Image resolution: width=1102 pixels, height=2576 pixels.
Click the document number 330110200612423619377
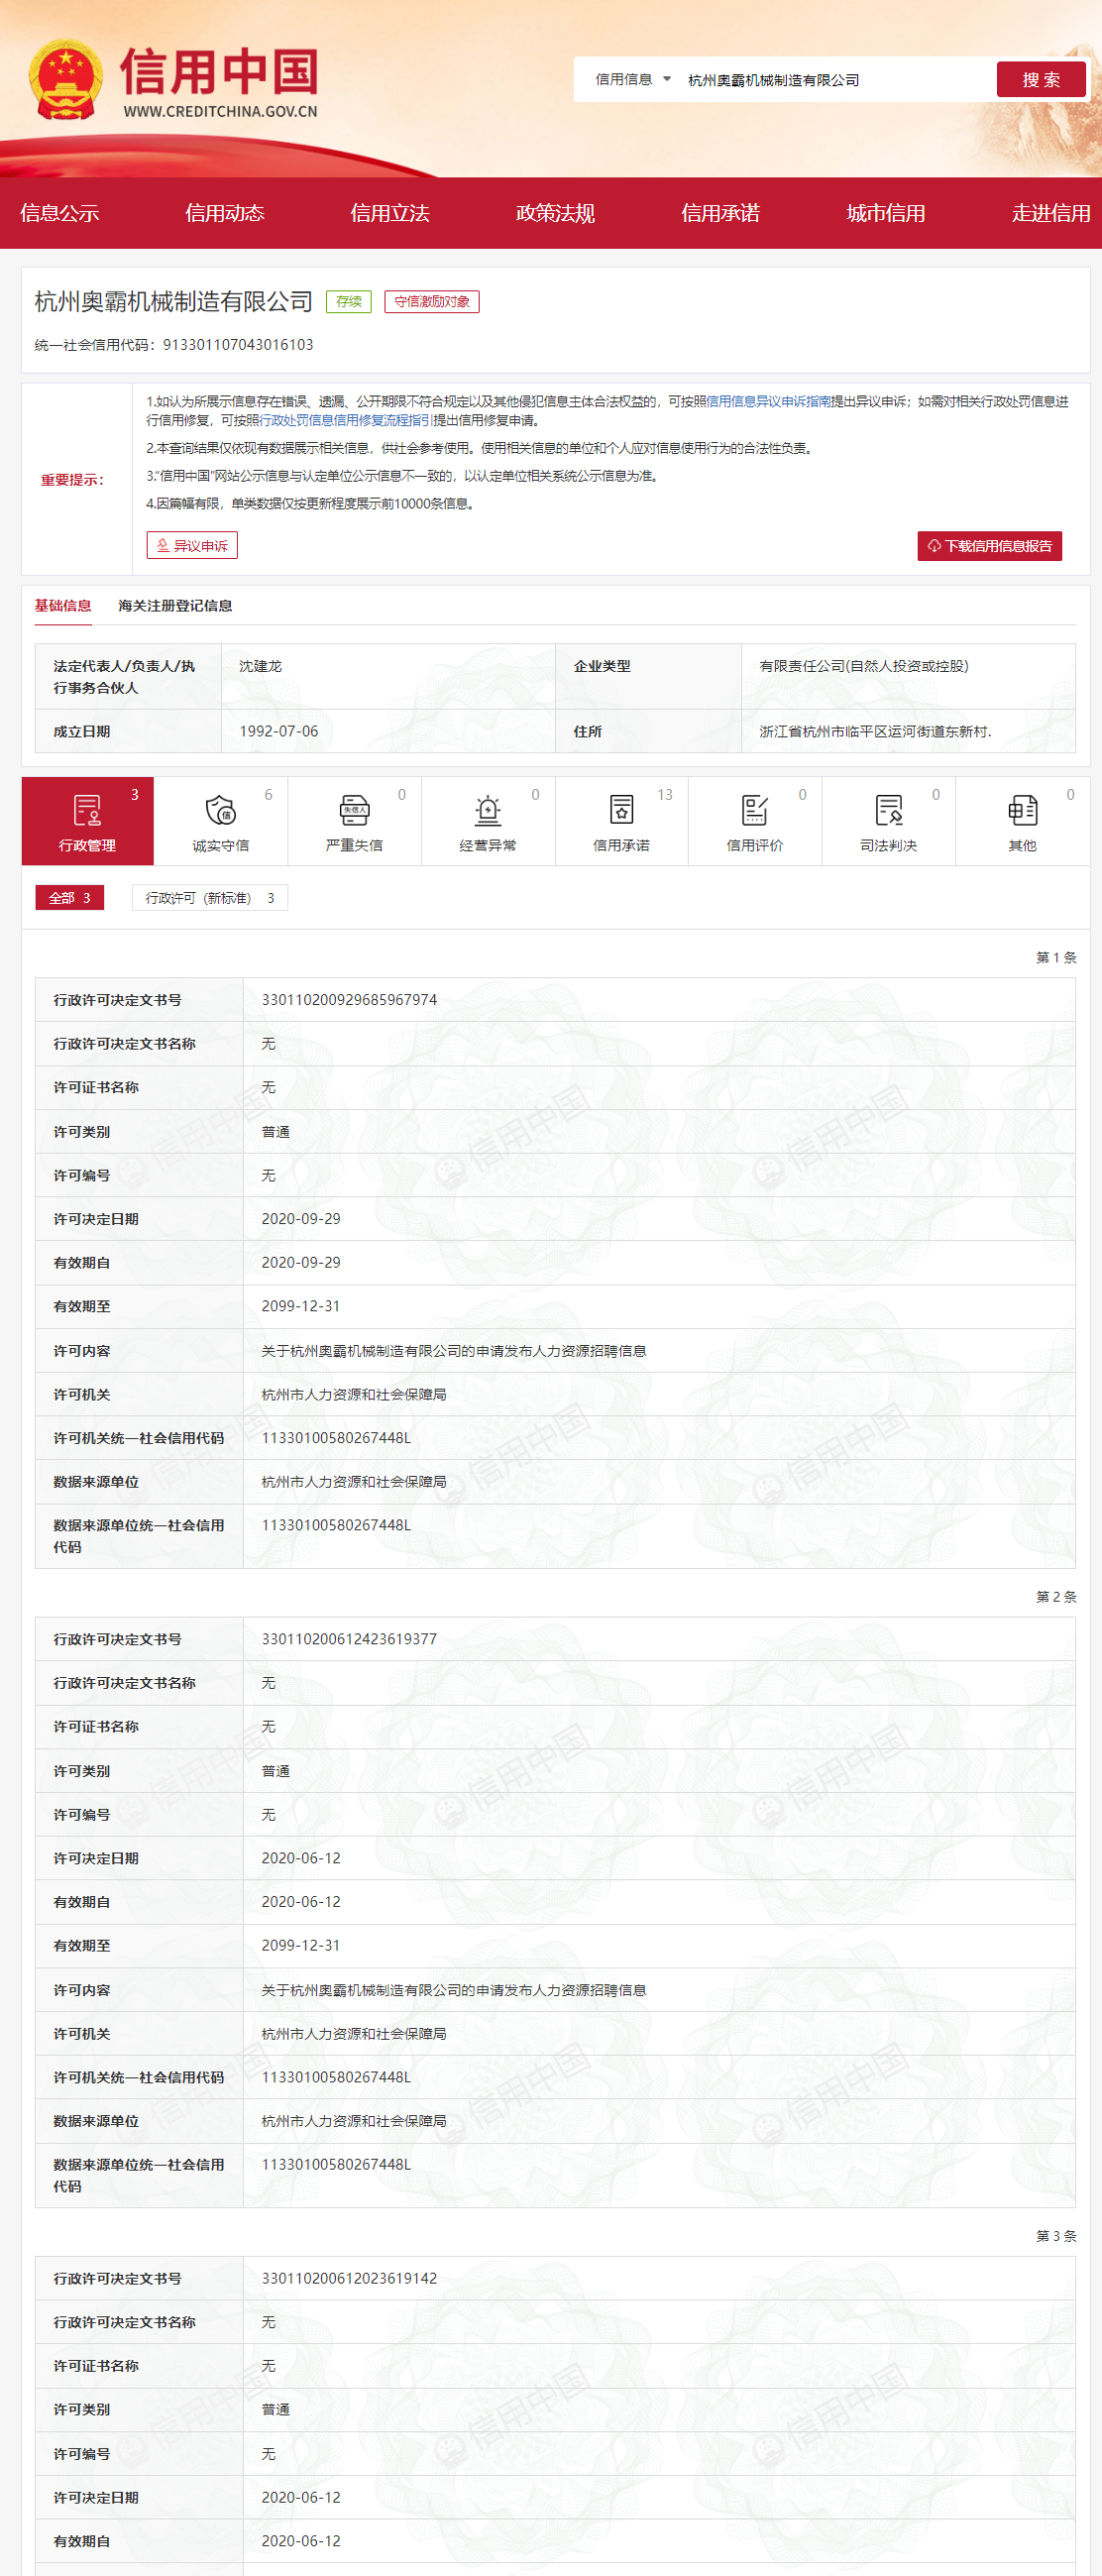click(x=349, y=1639)
